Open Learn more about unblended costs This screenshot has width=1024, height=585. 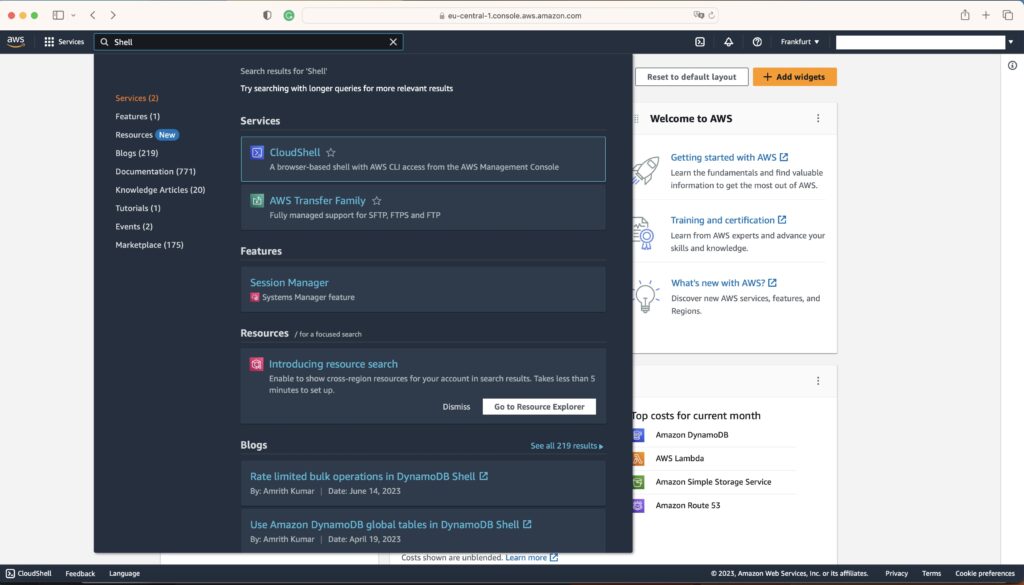click(532, 557)
